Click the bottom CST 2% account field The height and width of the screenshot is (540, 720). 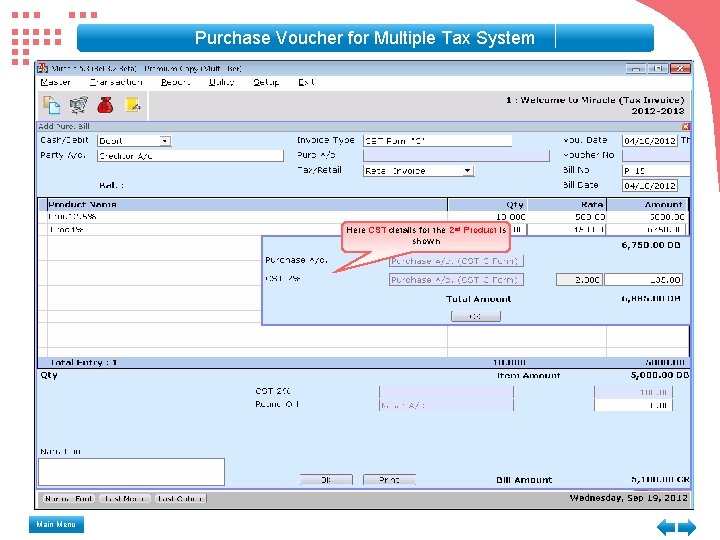point(446,392)
